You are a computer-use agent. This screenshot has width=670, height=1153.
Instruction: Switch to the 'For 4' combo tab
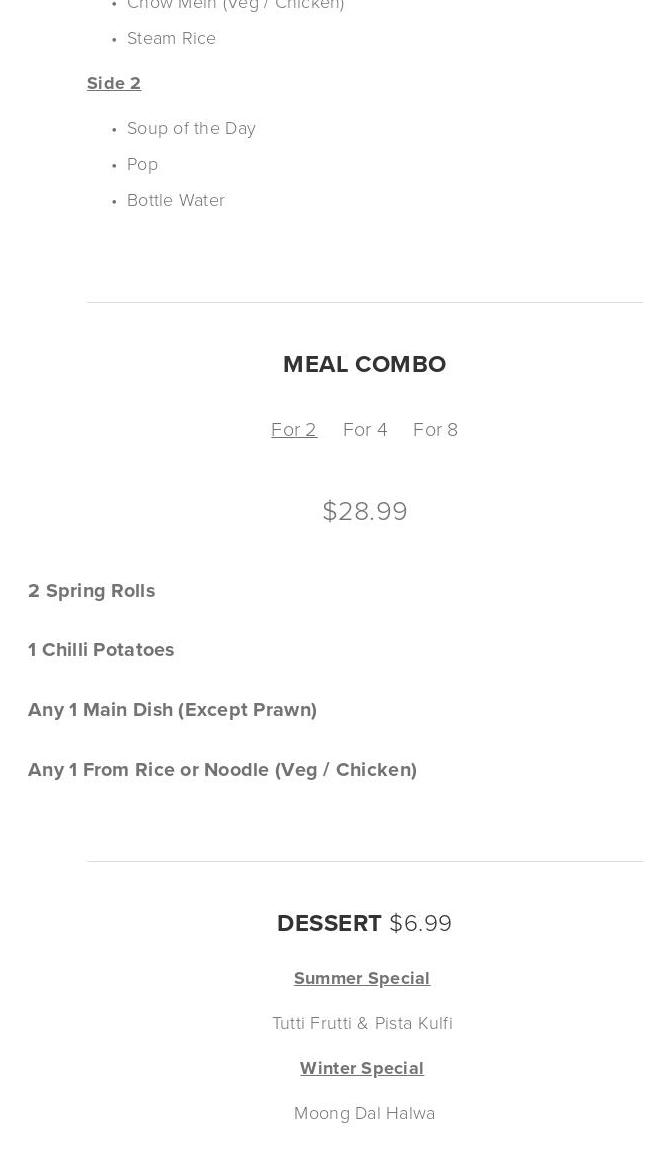365,430
